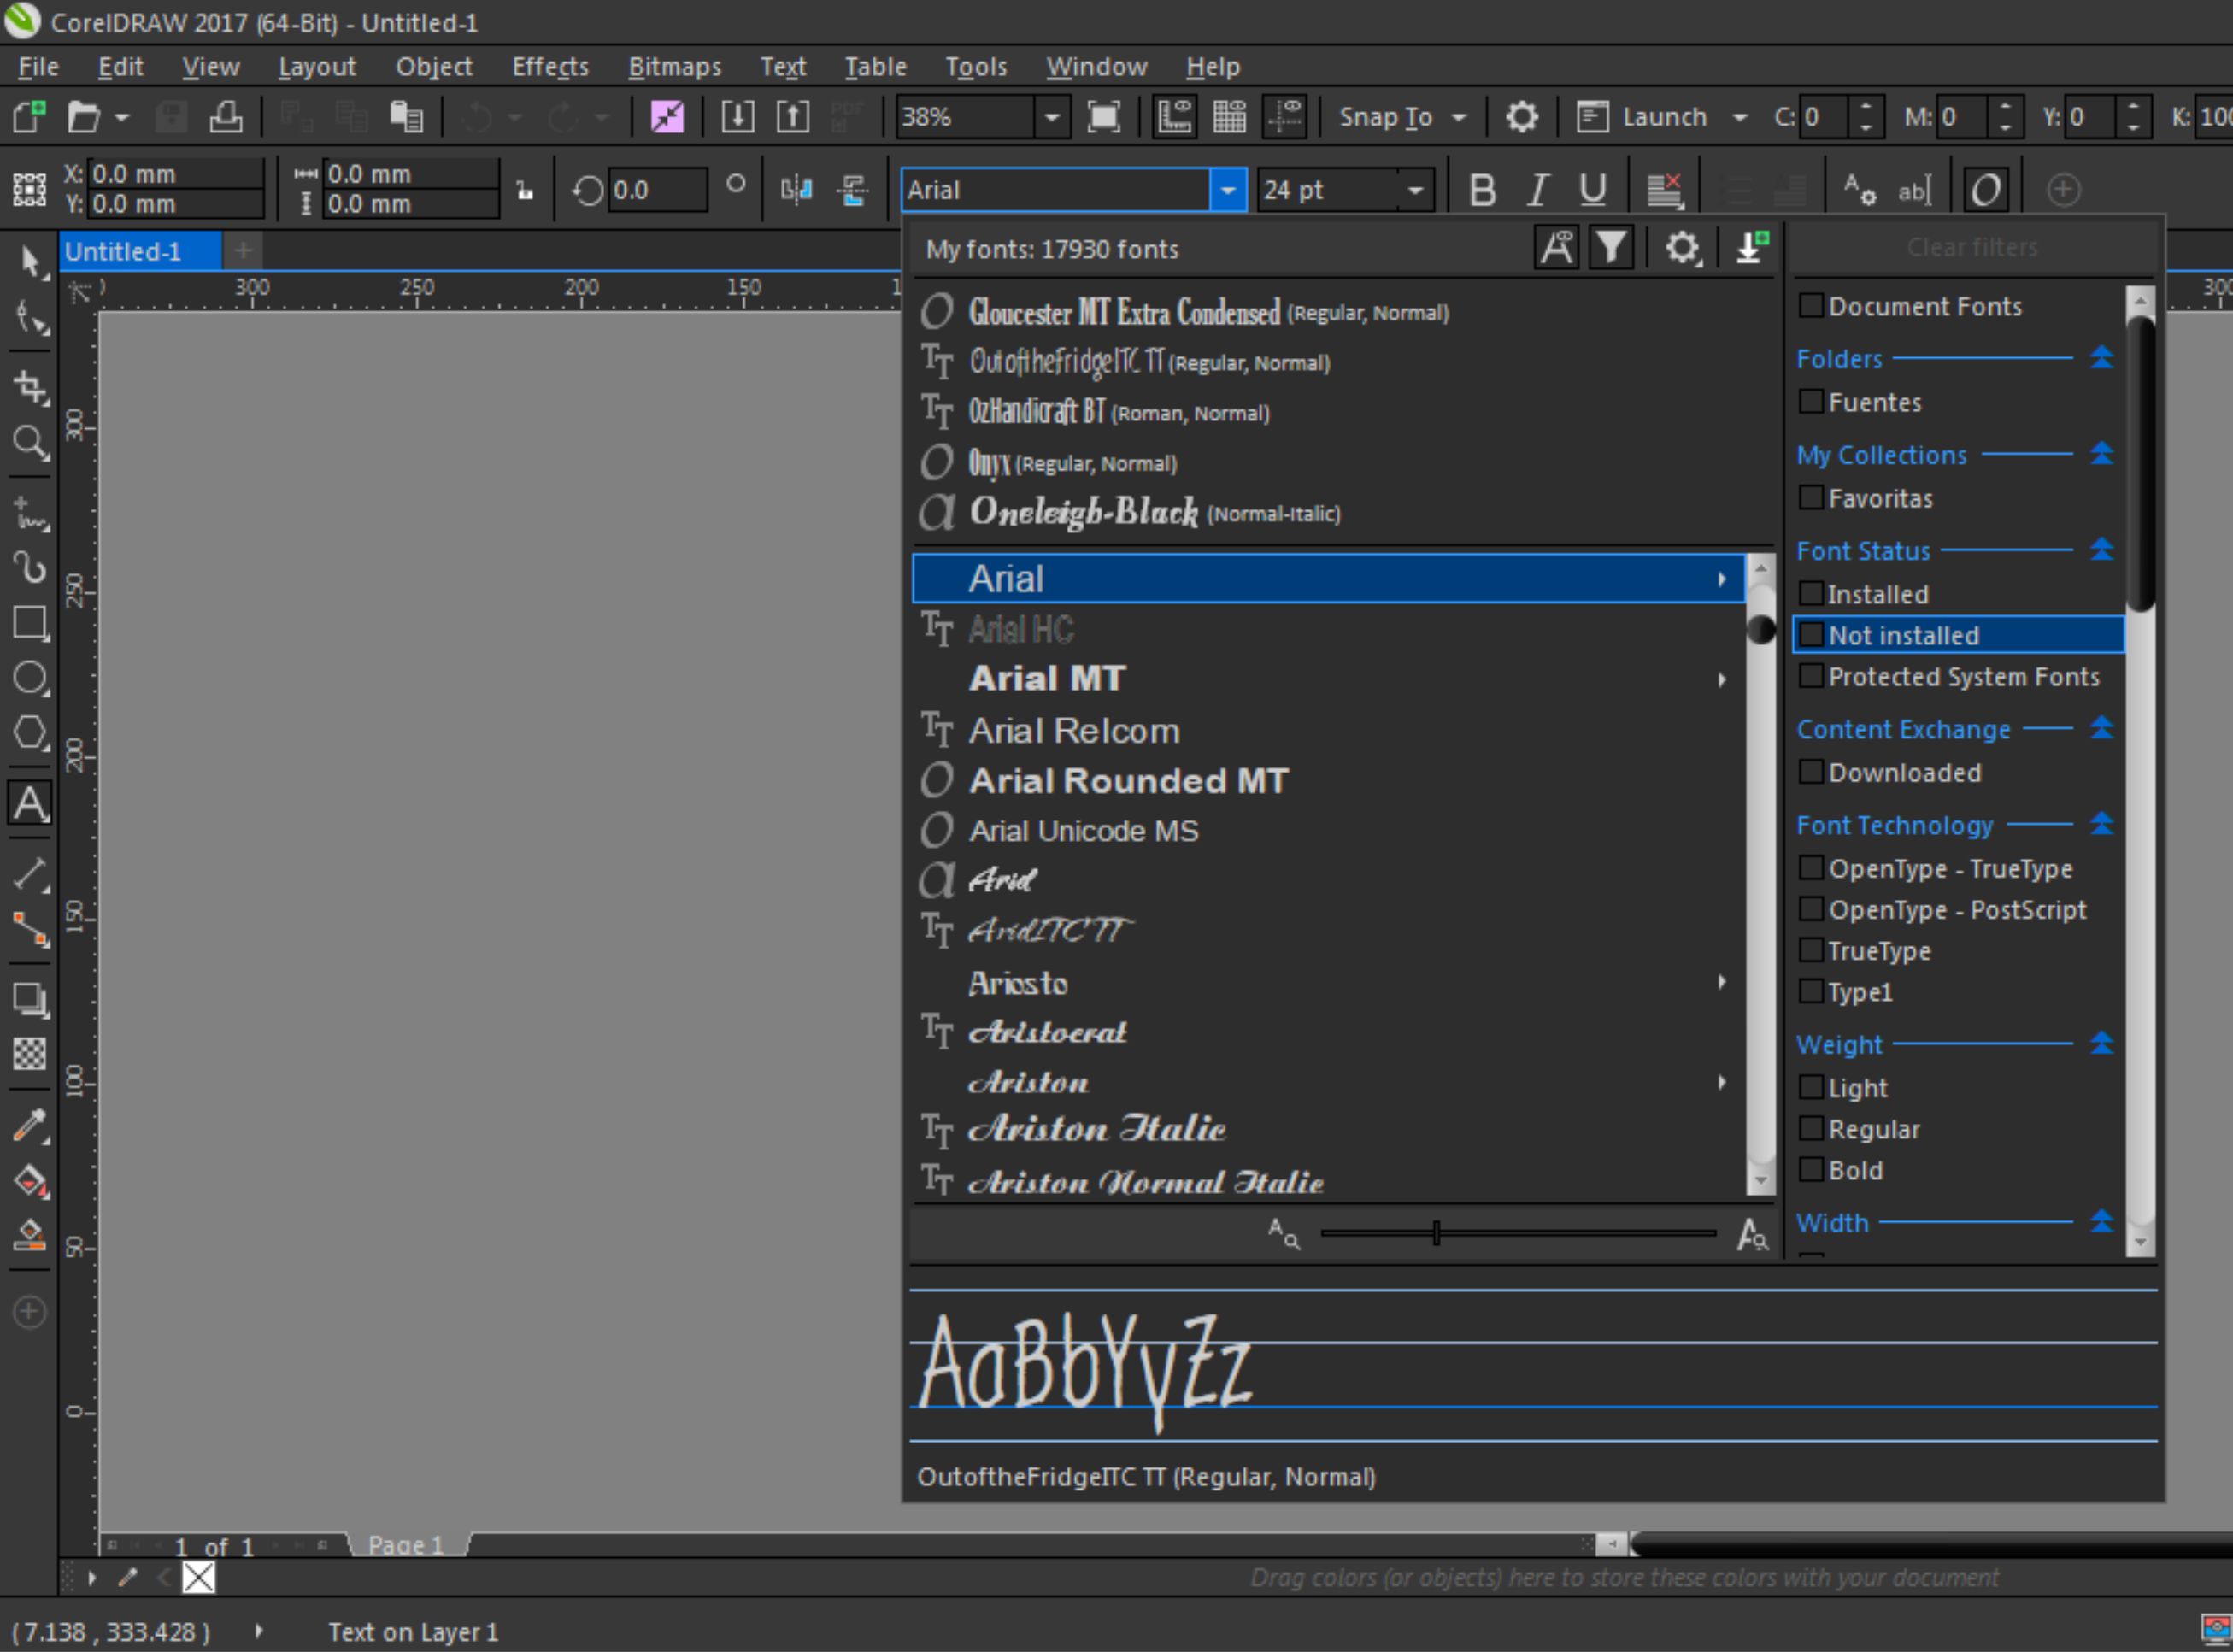The image size is (2233, 1652).
Task: Select the Connector tool
Action: pos(30,929)
